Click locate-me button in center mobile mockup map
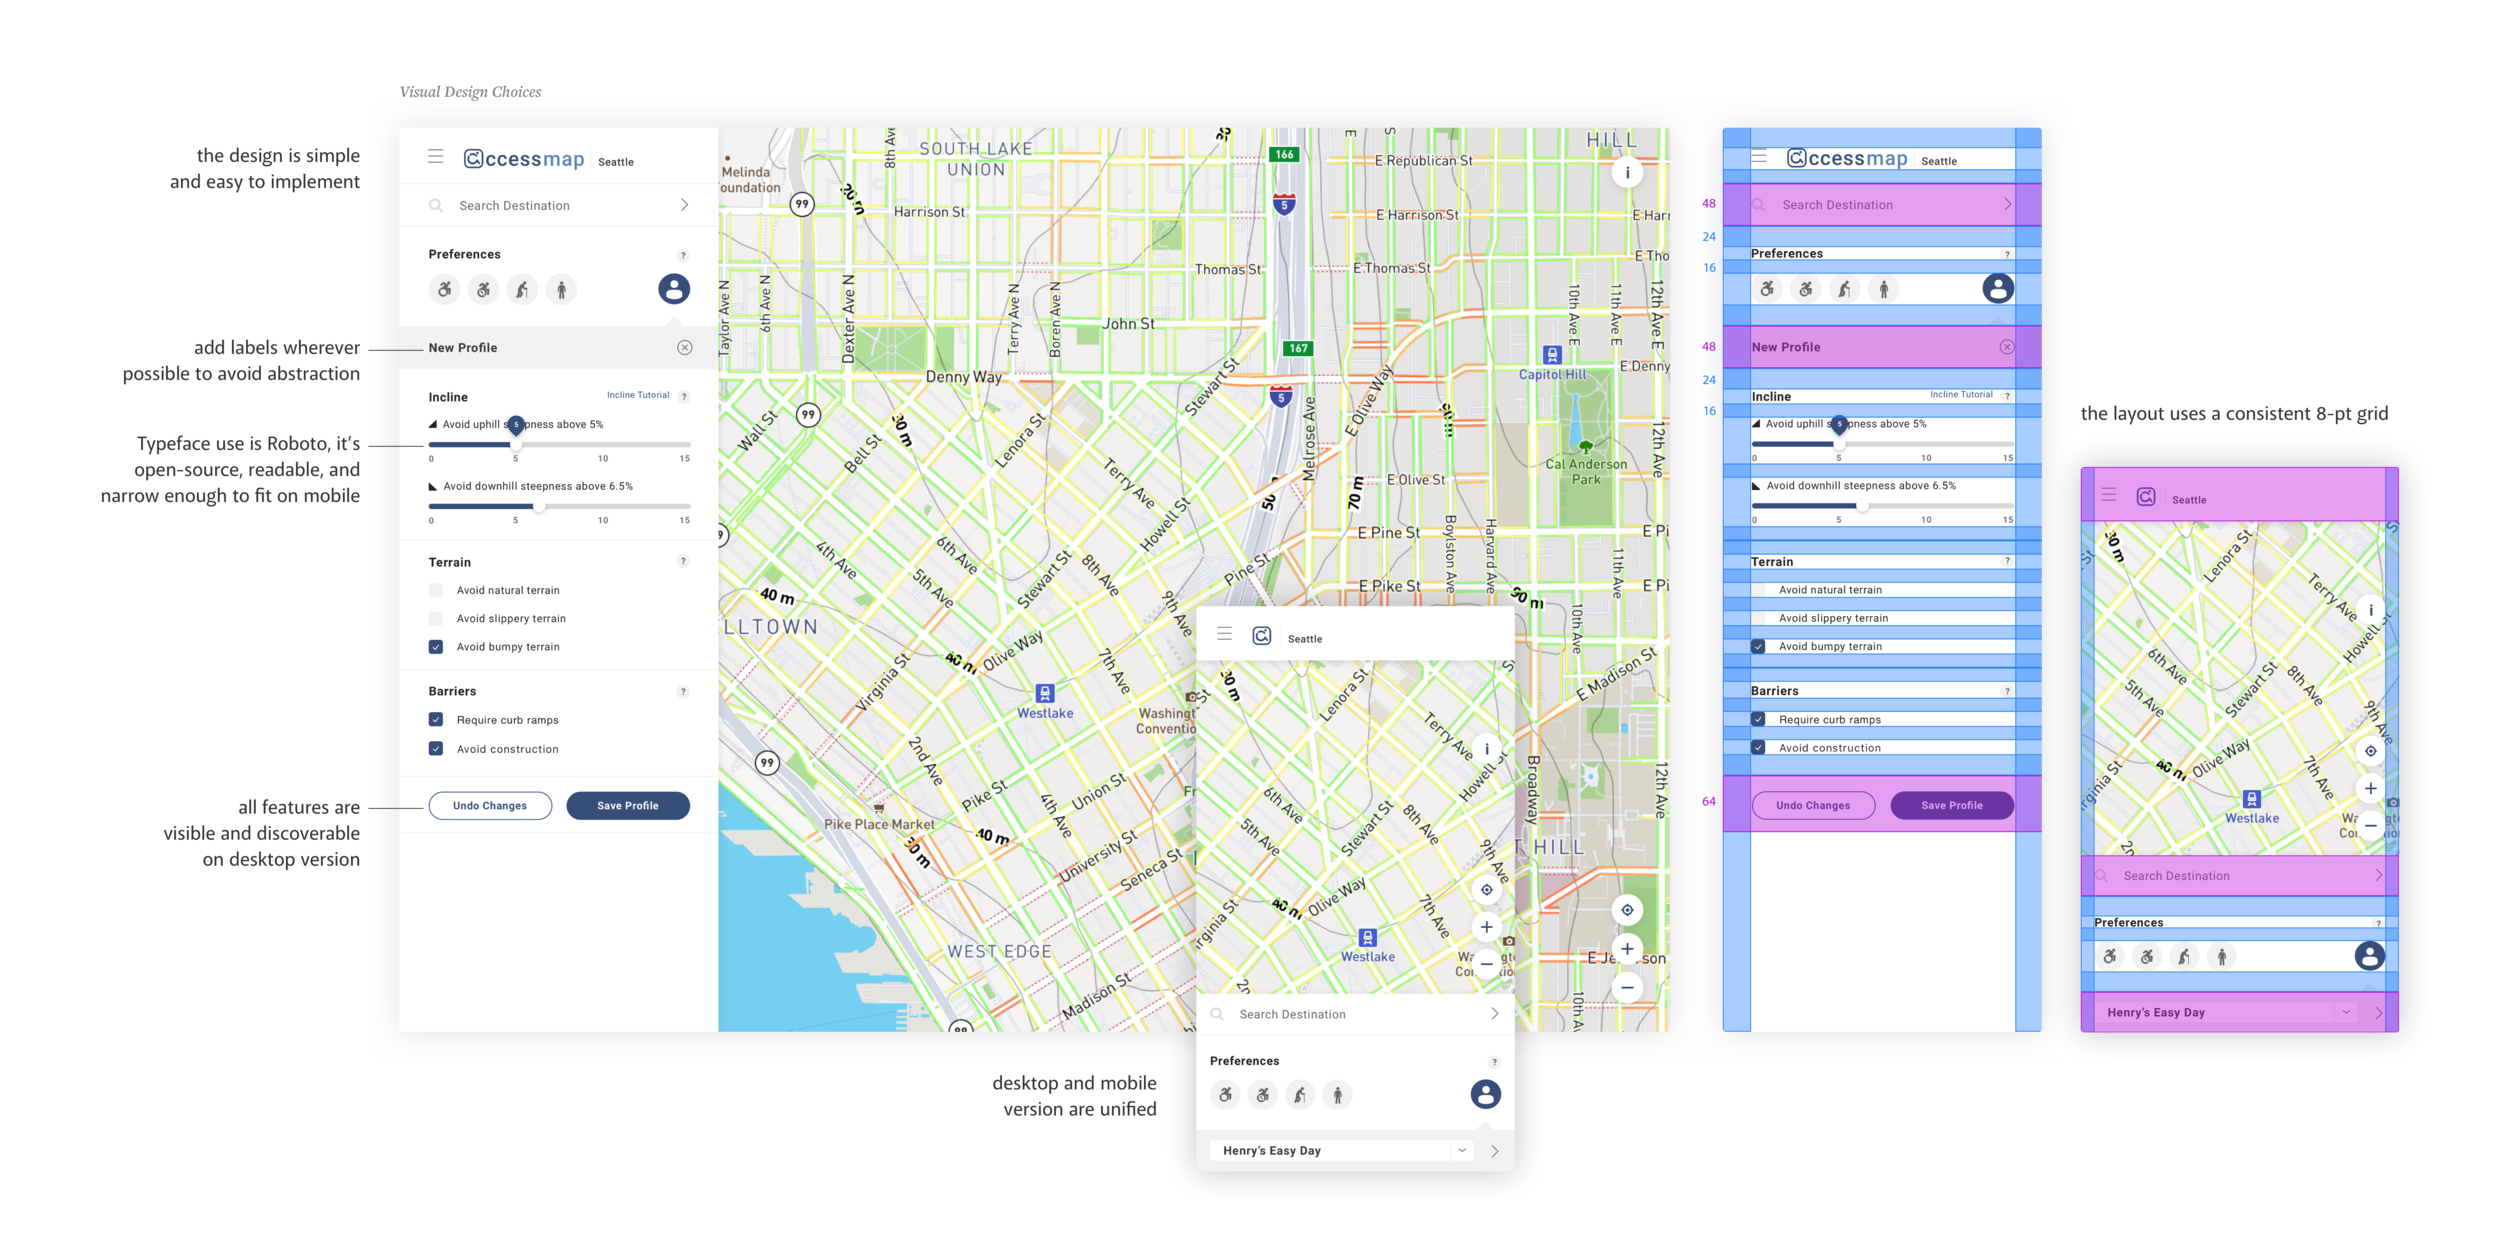2500x1253 pixels. pos(1487,890)
